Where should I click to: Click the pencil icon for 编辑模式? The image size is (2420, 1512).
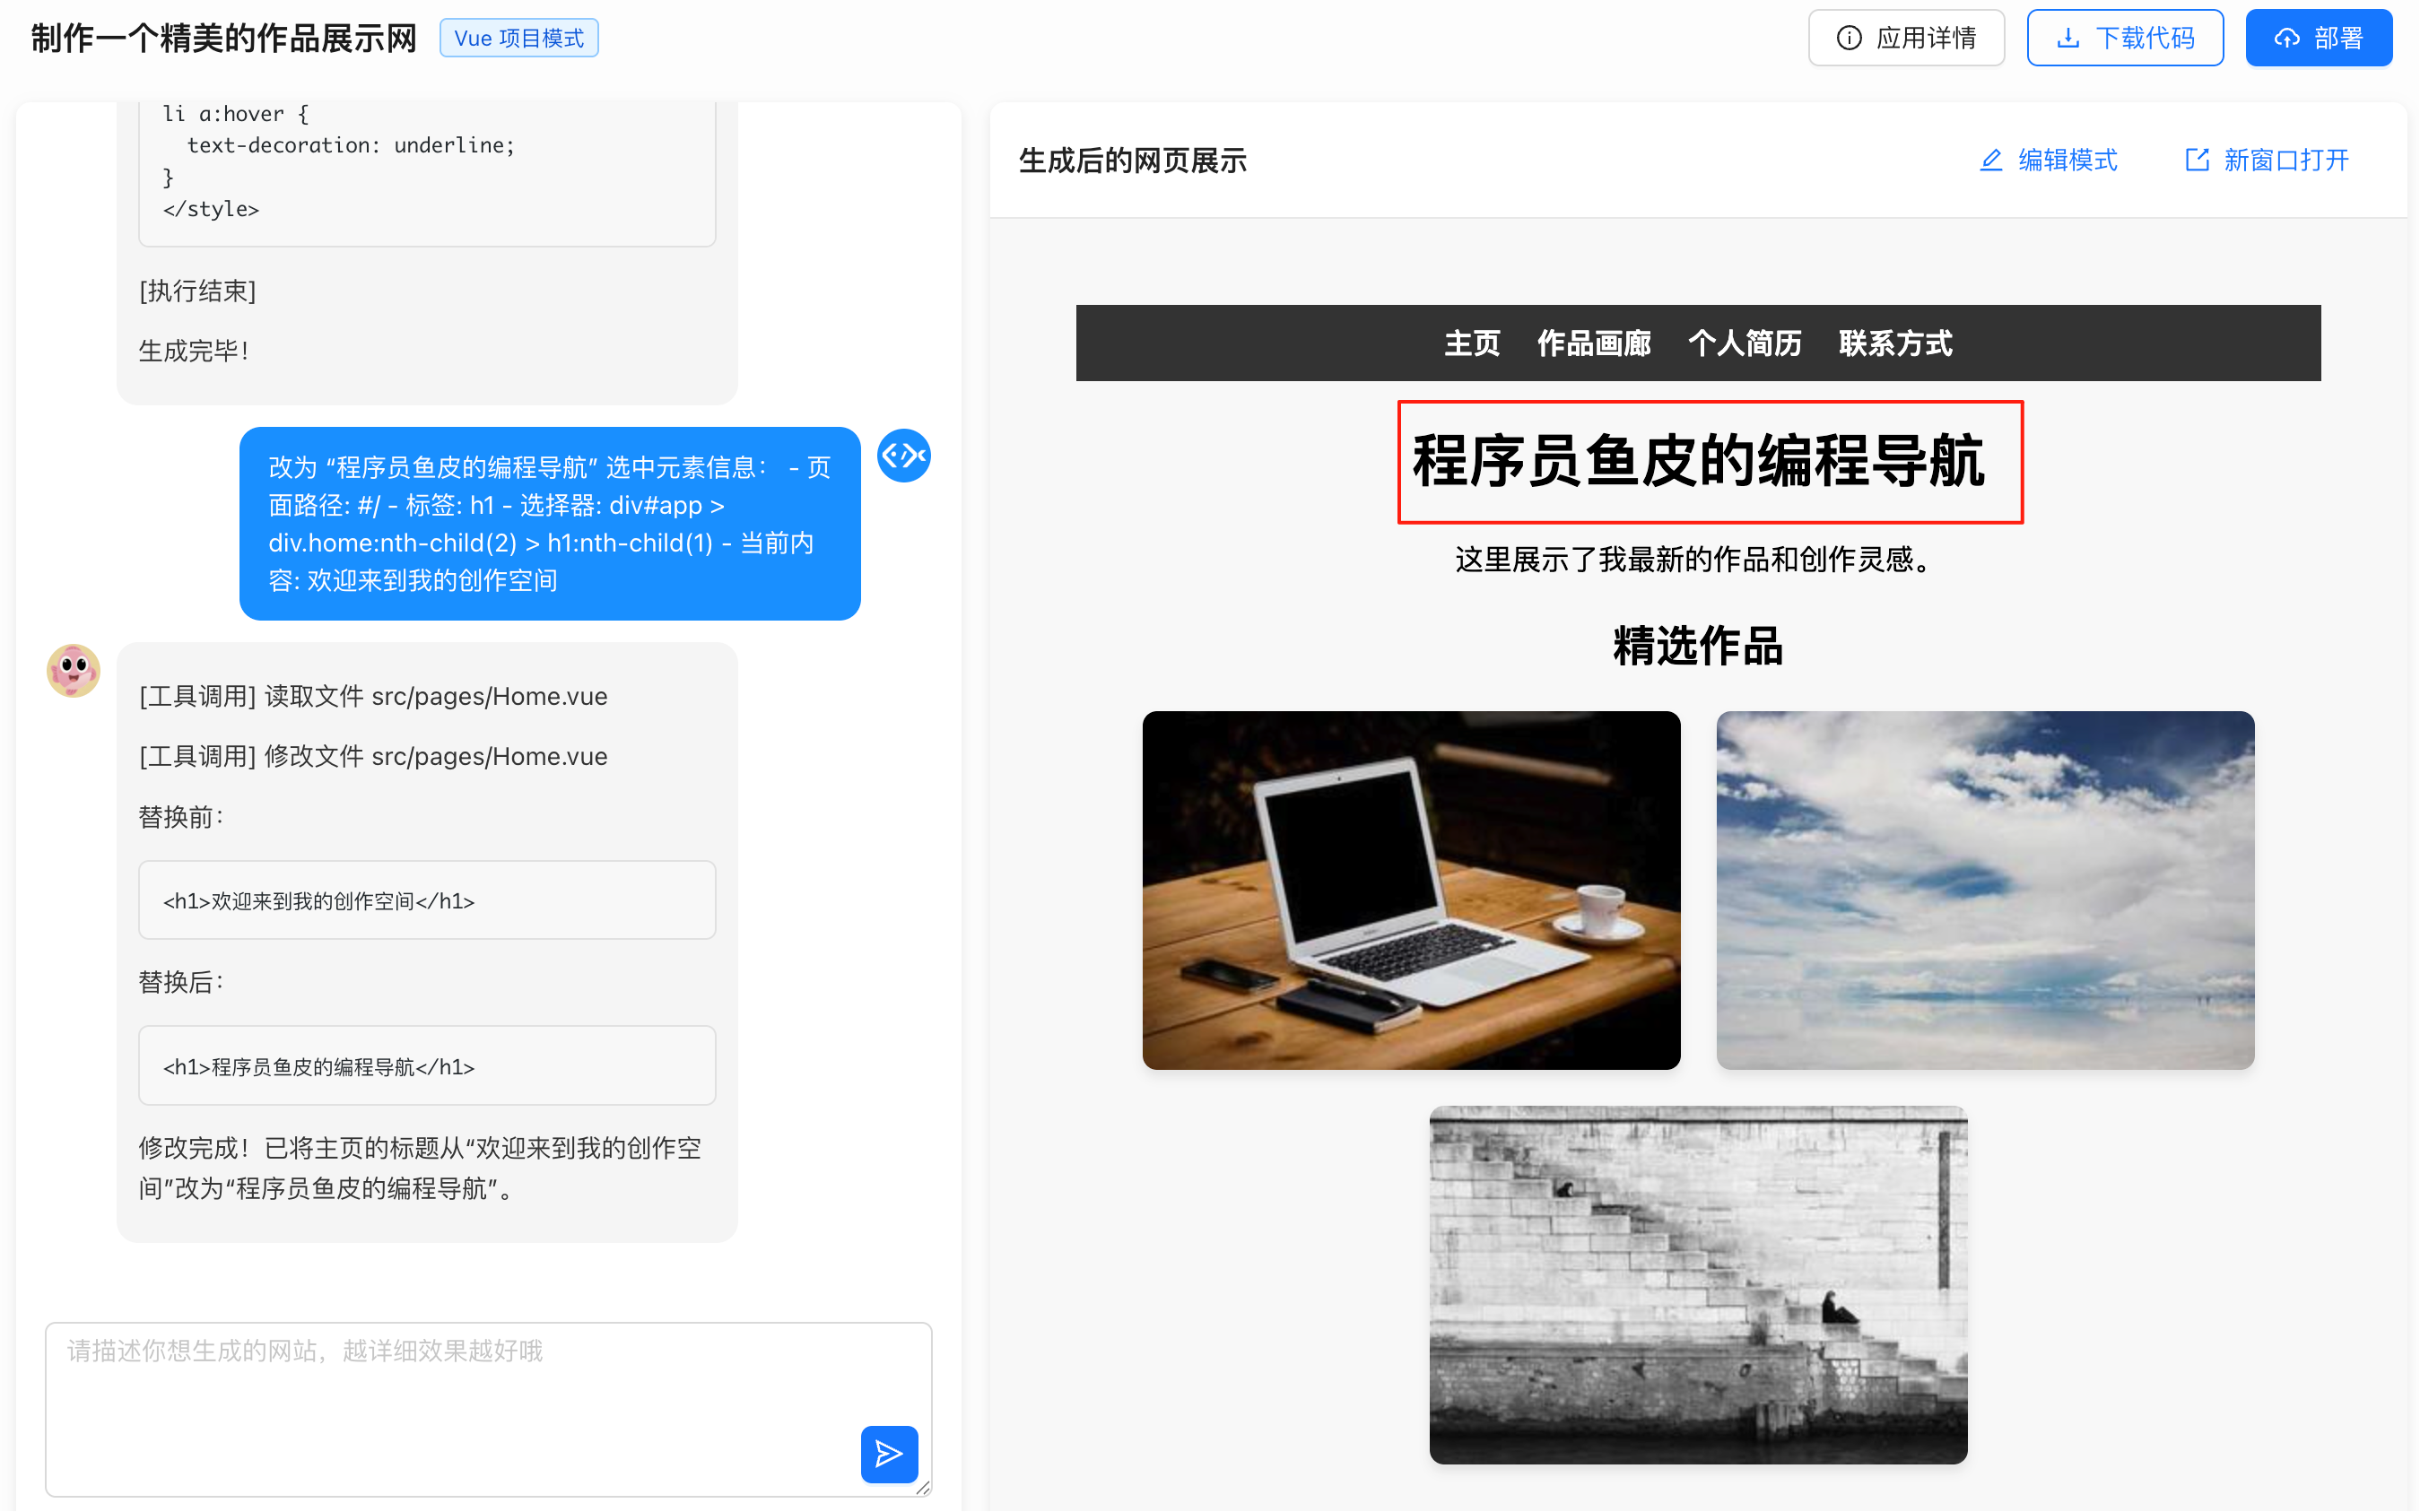(1990, 160)
